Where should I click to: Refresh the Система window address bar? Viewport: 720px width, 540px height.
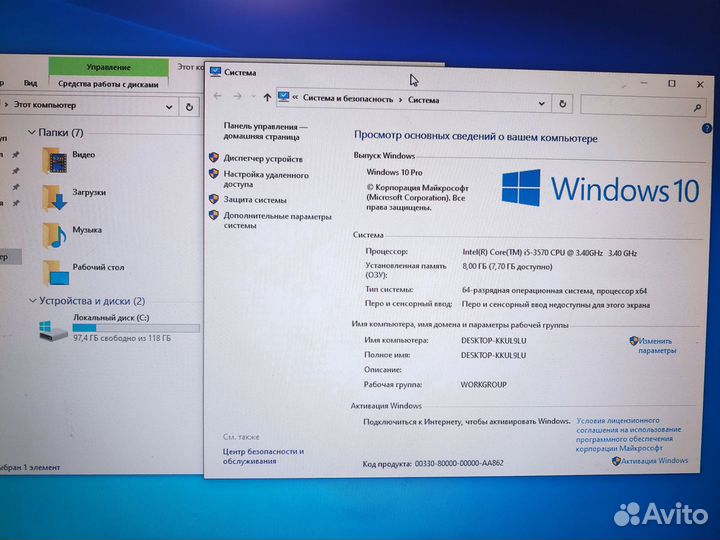point(565,101)
